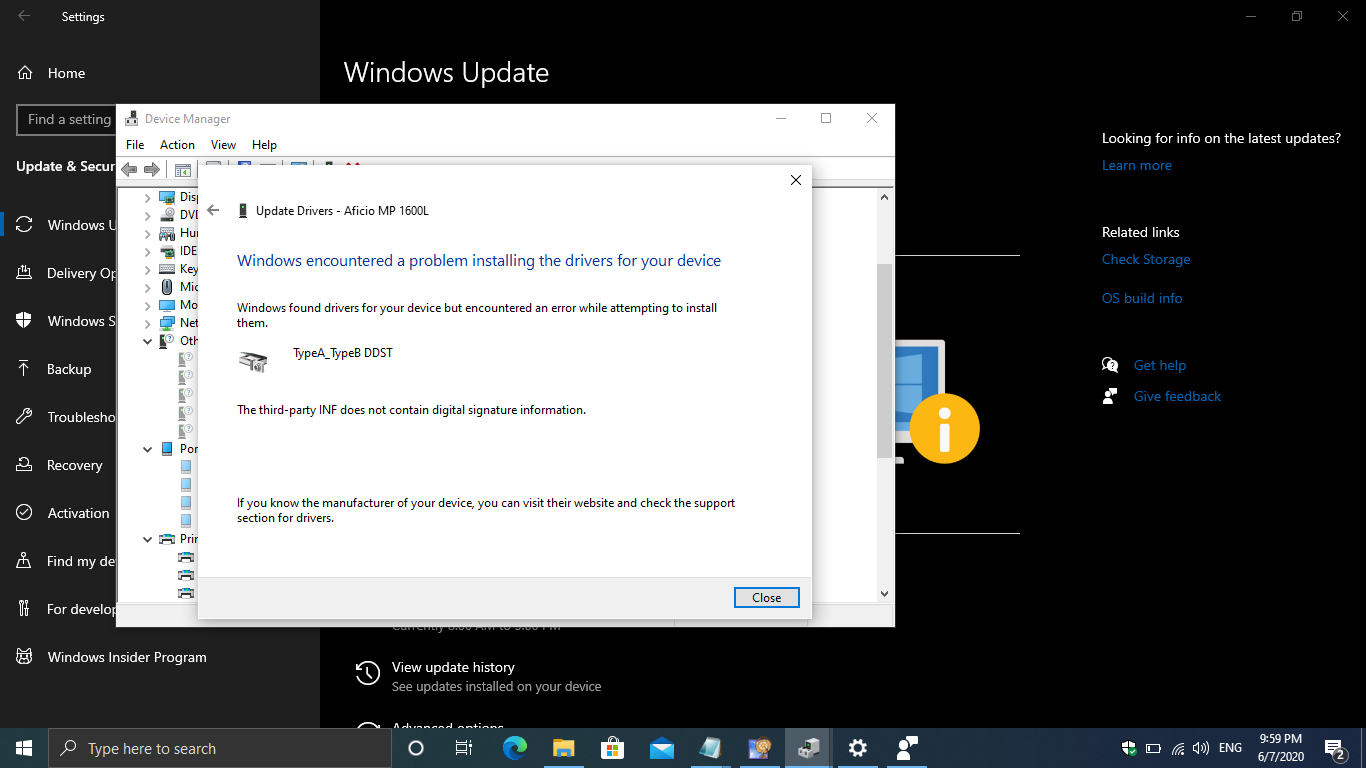Viewport: 1366px width, 768px height.
Task: Go to Settings Home
Action: [x=66, y=73]
